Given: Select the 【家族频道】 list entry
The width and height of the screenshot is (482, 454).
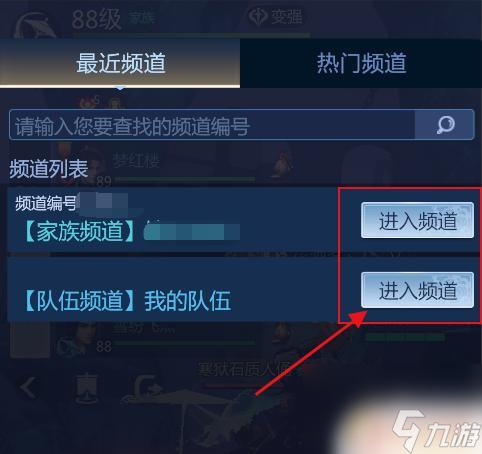Looking at the screenshot, I should [173, 220].
